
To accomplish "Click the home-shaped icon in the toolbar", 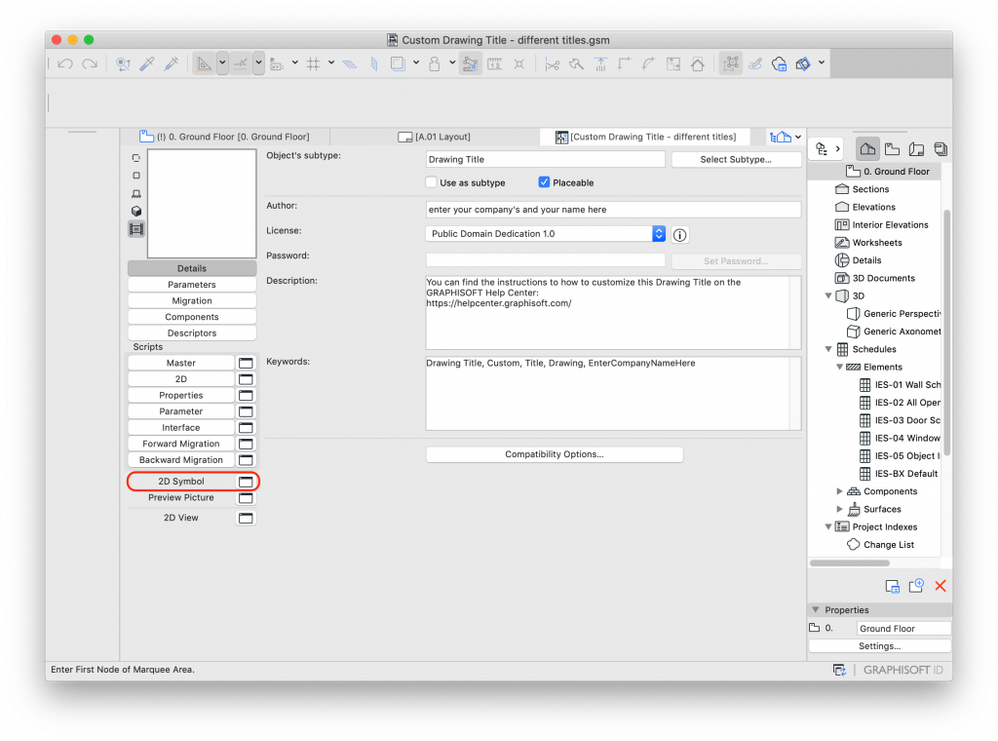I will click(698, 64).
